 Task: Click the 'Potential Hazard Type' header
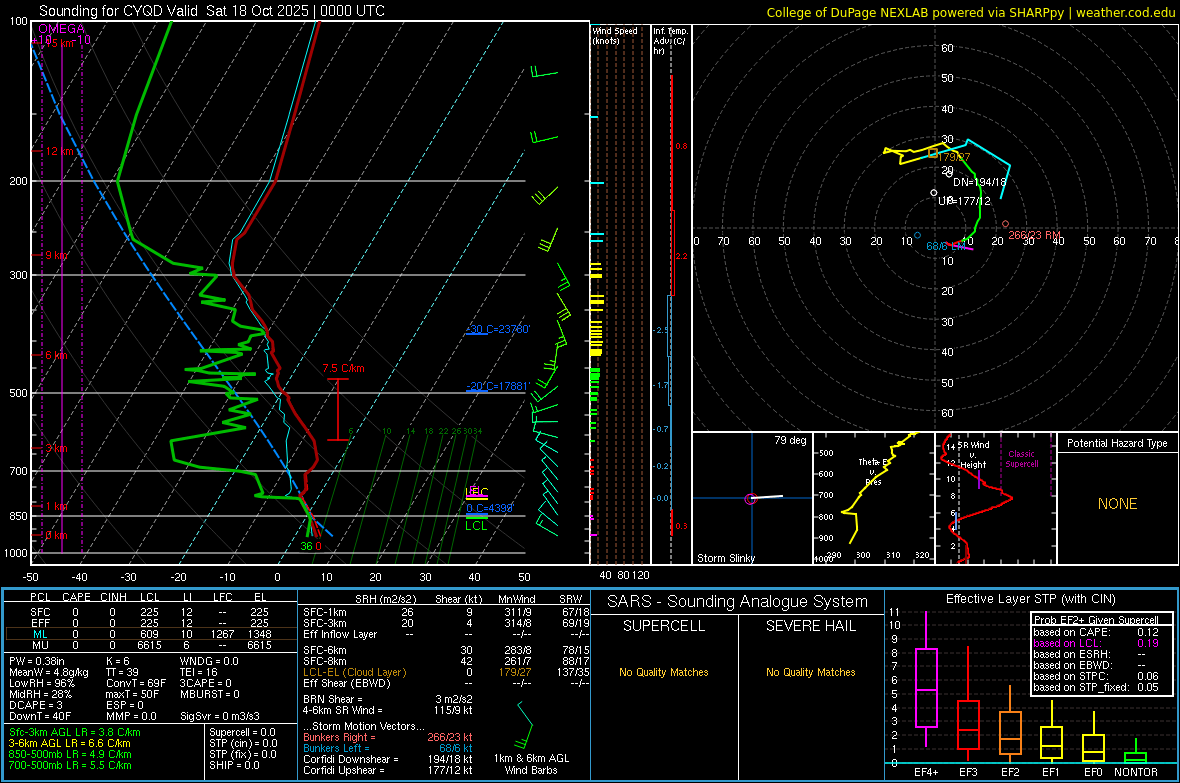pyautogui.click(x=1117, y=443)
